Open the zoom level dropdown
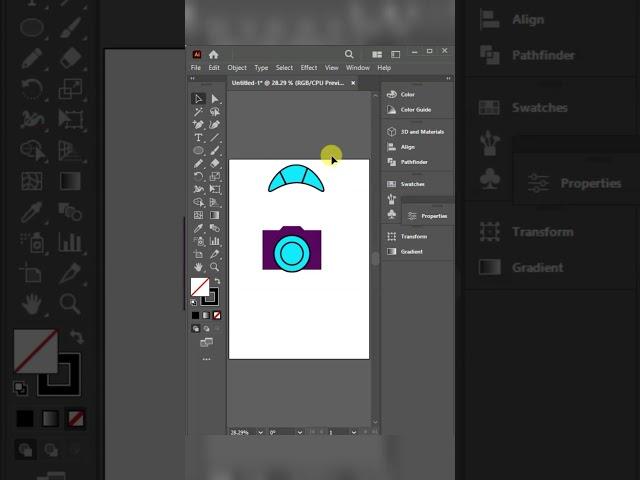The image size is (640, 480). [261, 432]
